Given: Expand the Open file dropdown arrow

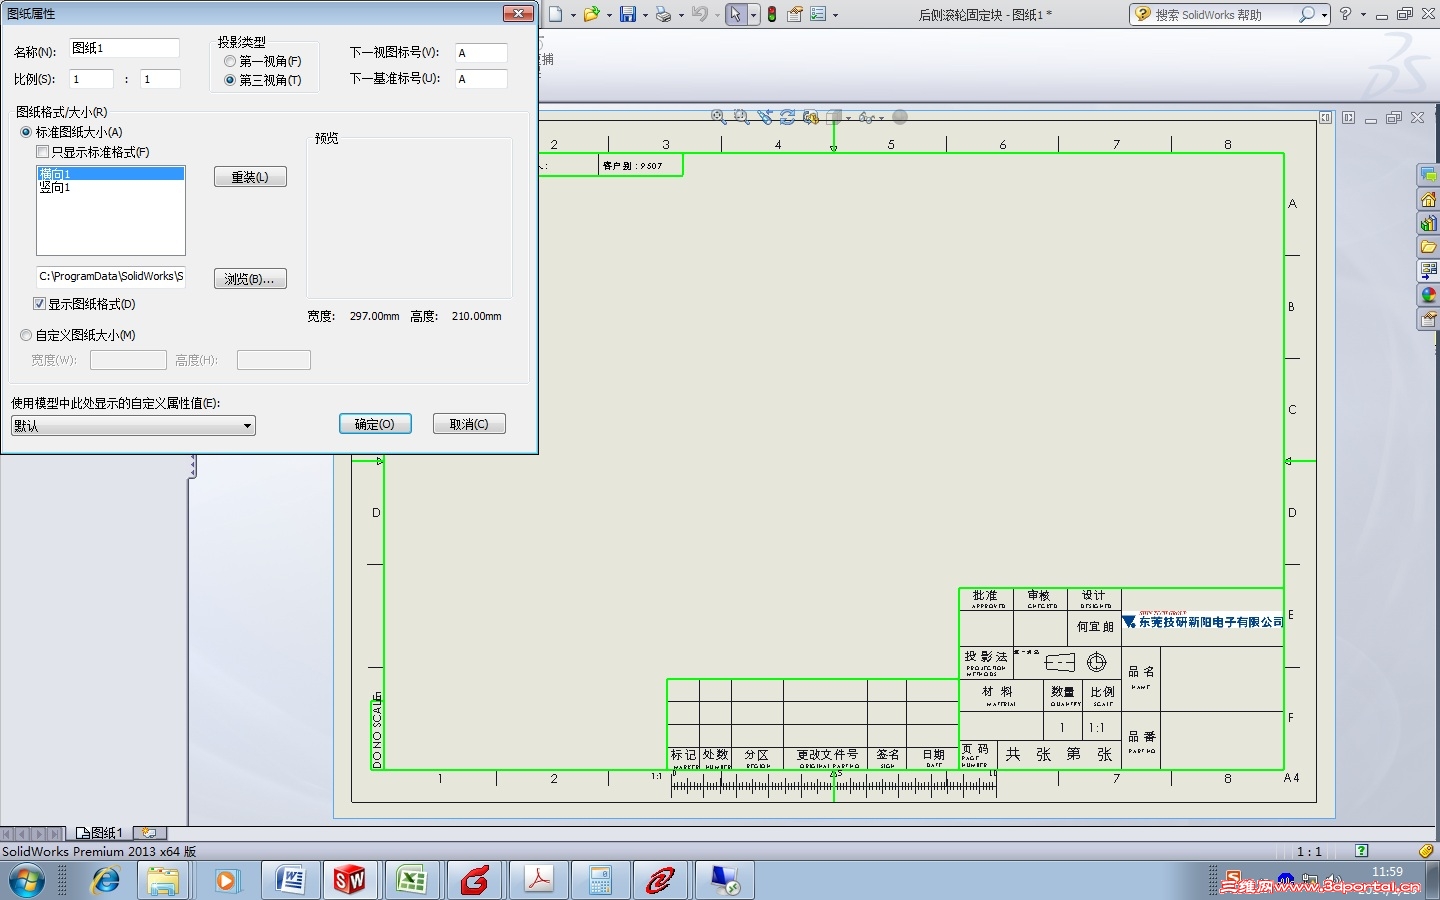Looking at the screenshot, I should pyautogui.click(x=608, y=15).
